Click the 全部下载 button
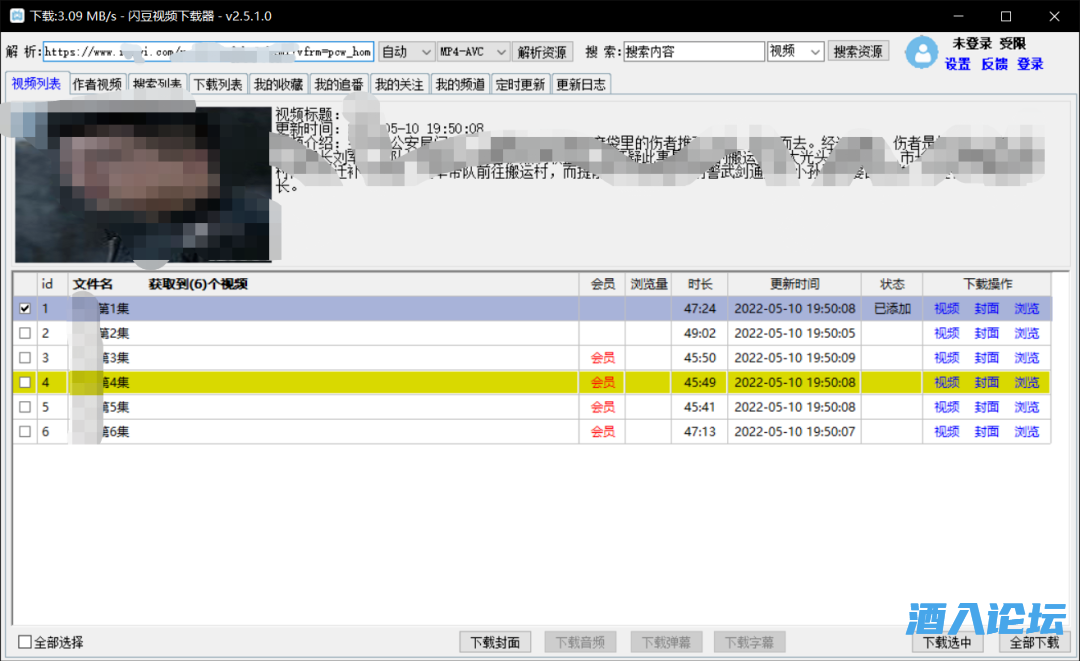 tap(1034, 642)
